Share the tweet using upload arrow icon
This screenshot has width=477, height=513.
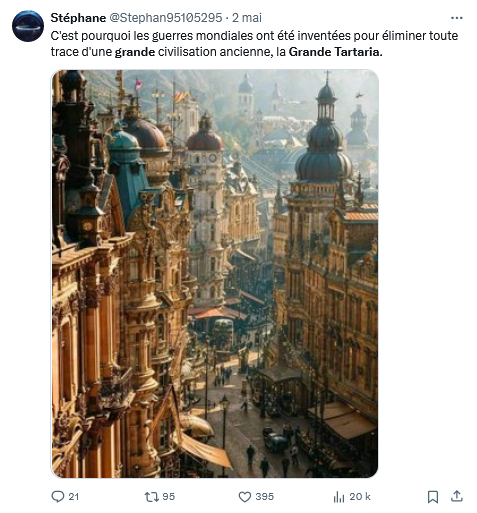(x=457, y=497)
